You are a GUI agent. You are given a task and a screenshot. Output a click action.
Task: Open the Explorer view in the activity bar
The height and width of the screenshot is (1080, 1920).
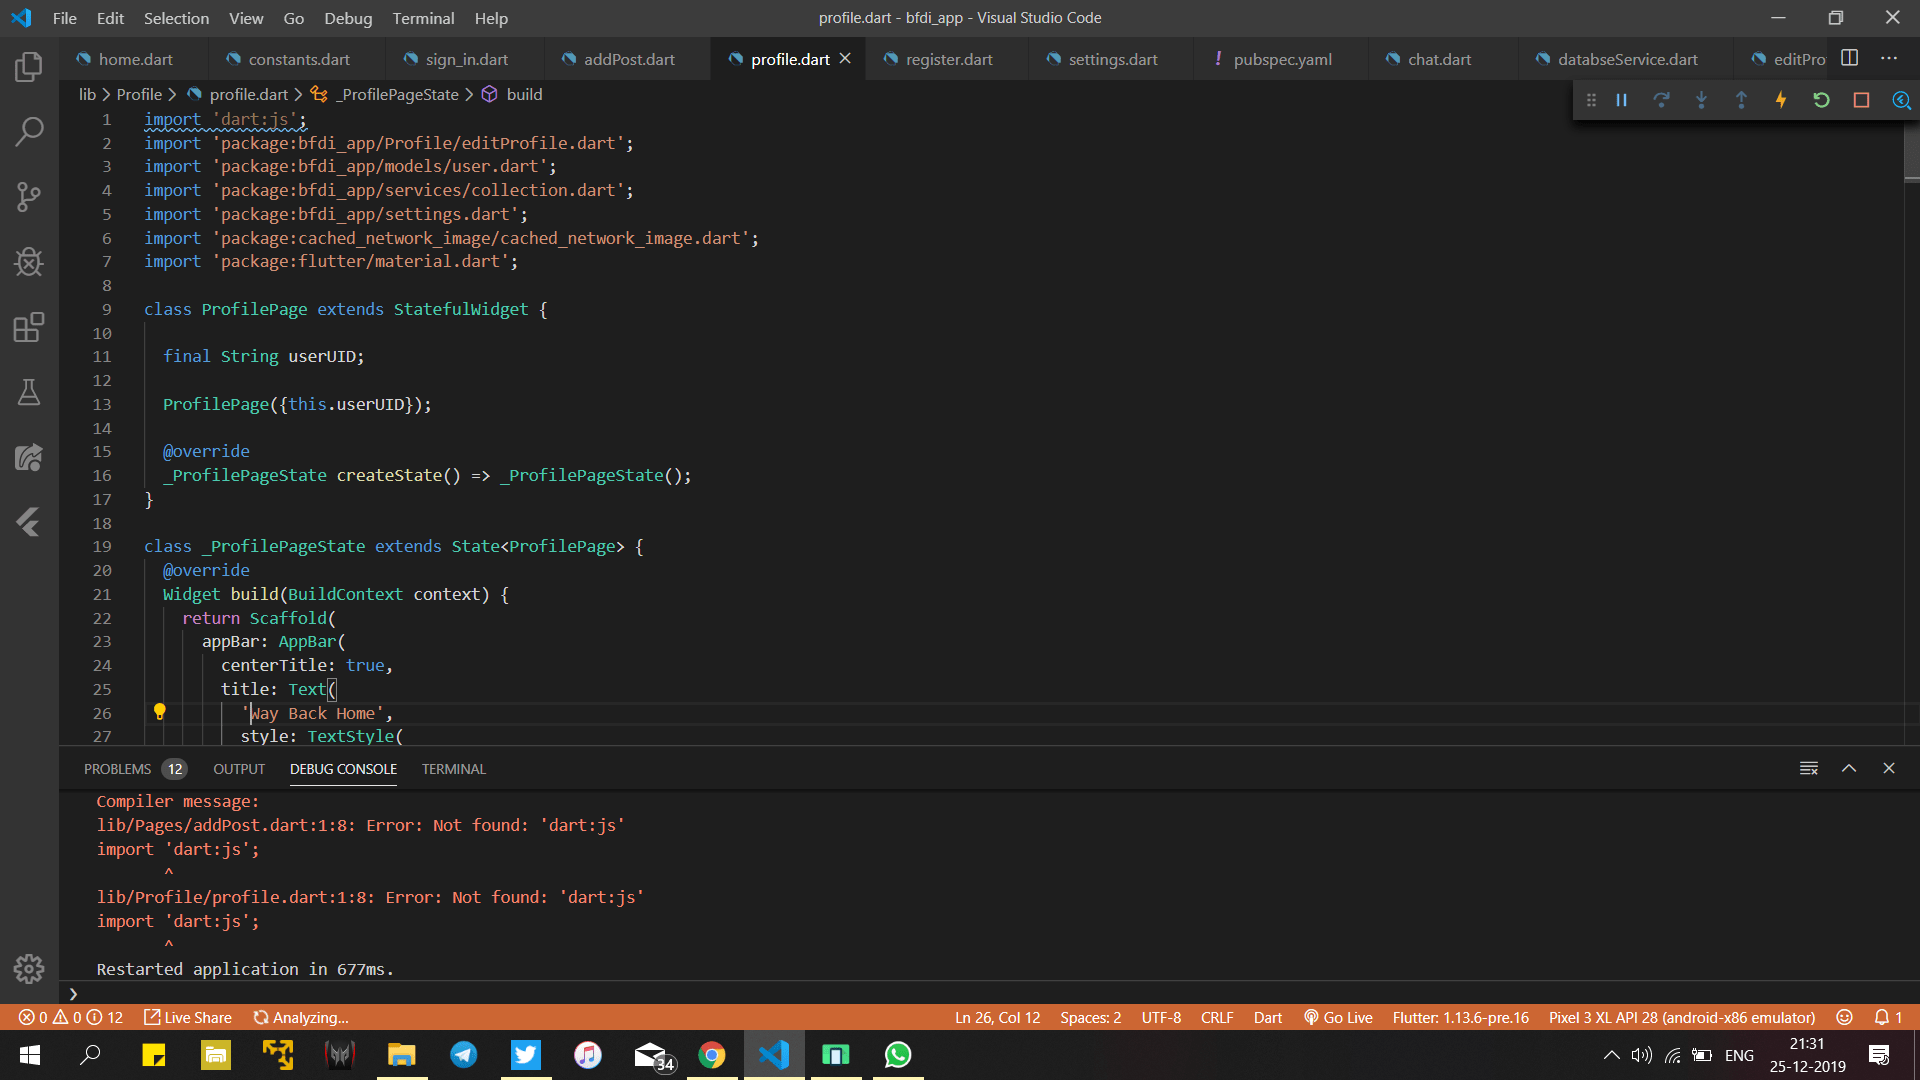pos(29,67)
